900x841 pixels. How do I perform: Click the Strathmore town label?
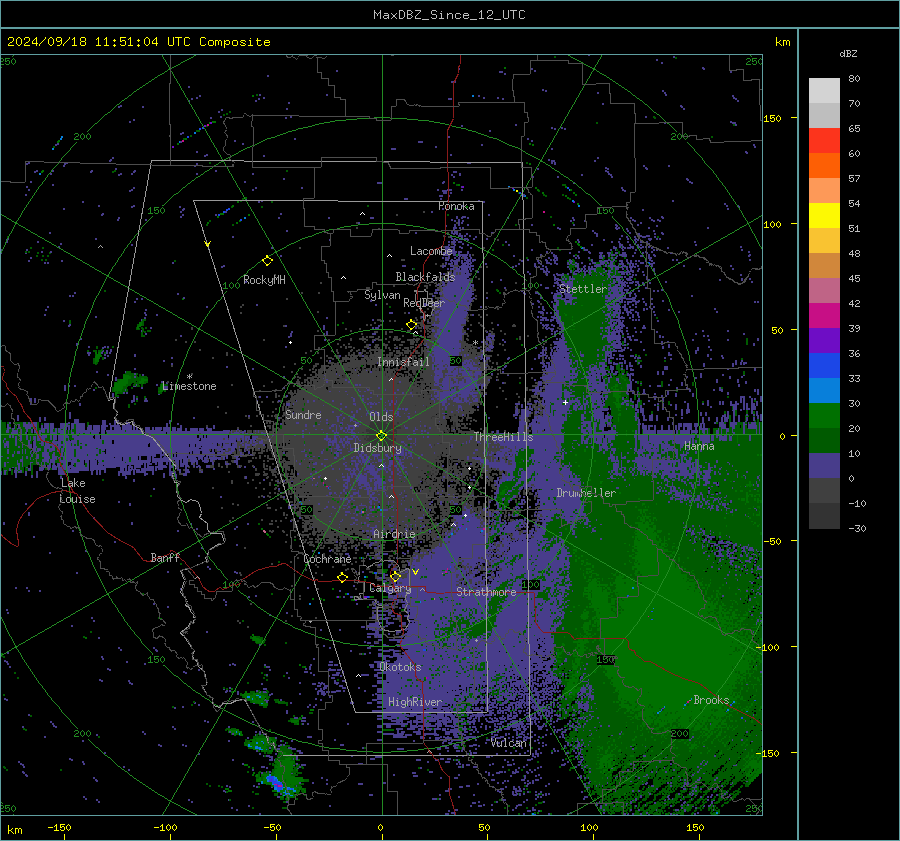tap(486, 592)
